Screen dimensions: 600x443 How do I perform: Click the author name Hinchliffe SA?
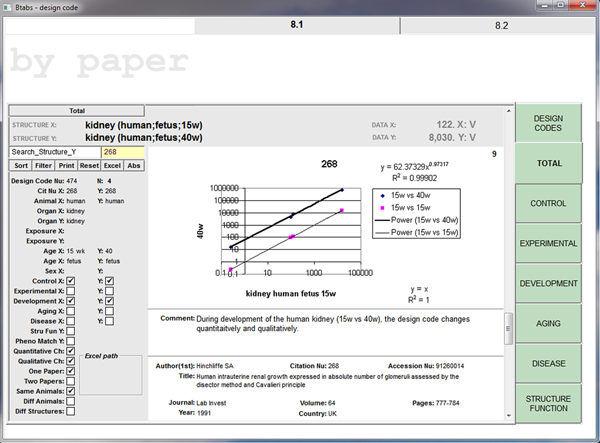(x=215, y=366)
